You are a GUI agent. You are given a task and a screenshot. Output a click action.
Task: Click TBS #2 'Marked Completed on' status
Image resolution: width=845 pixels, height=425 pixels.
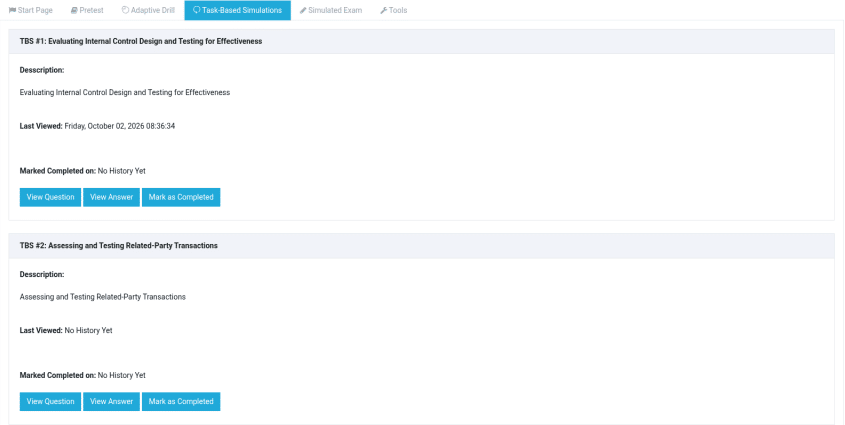click(x=83, y=375)
